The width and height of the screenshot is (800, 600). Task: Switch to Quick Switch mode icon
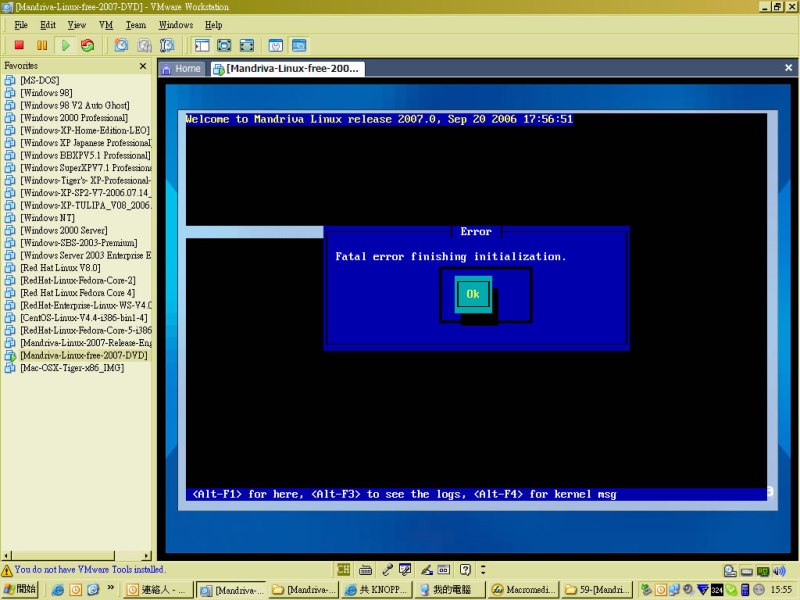(224, 45)
